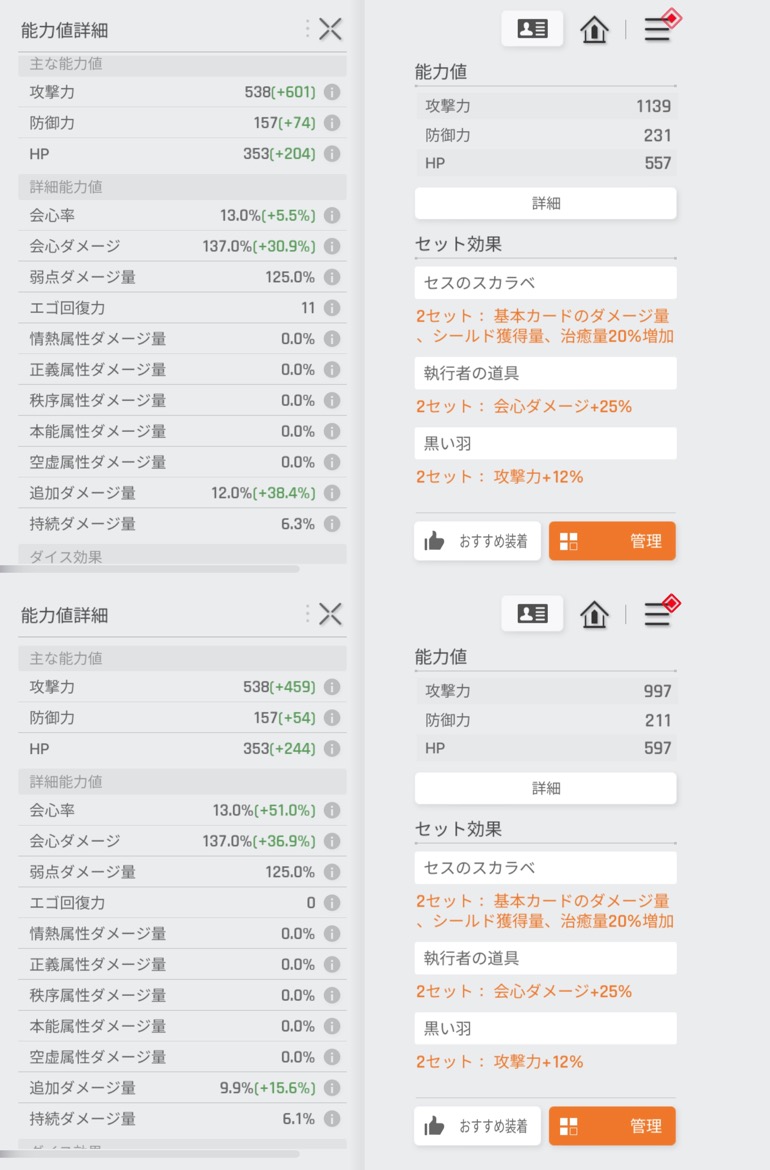The image size is (770, 1170).
Task: Tap info icon beside エゴ回復力 11
Action: pos(332,308)
